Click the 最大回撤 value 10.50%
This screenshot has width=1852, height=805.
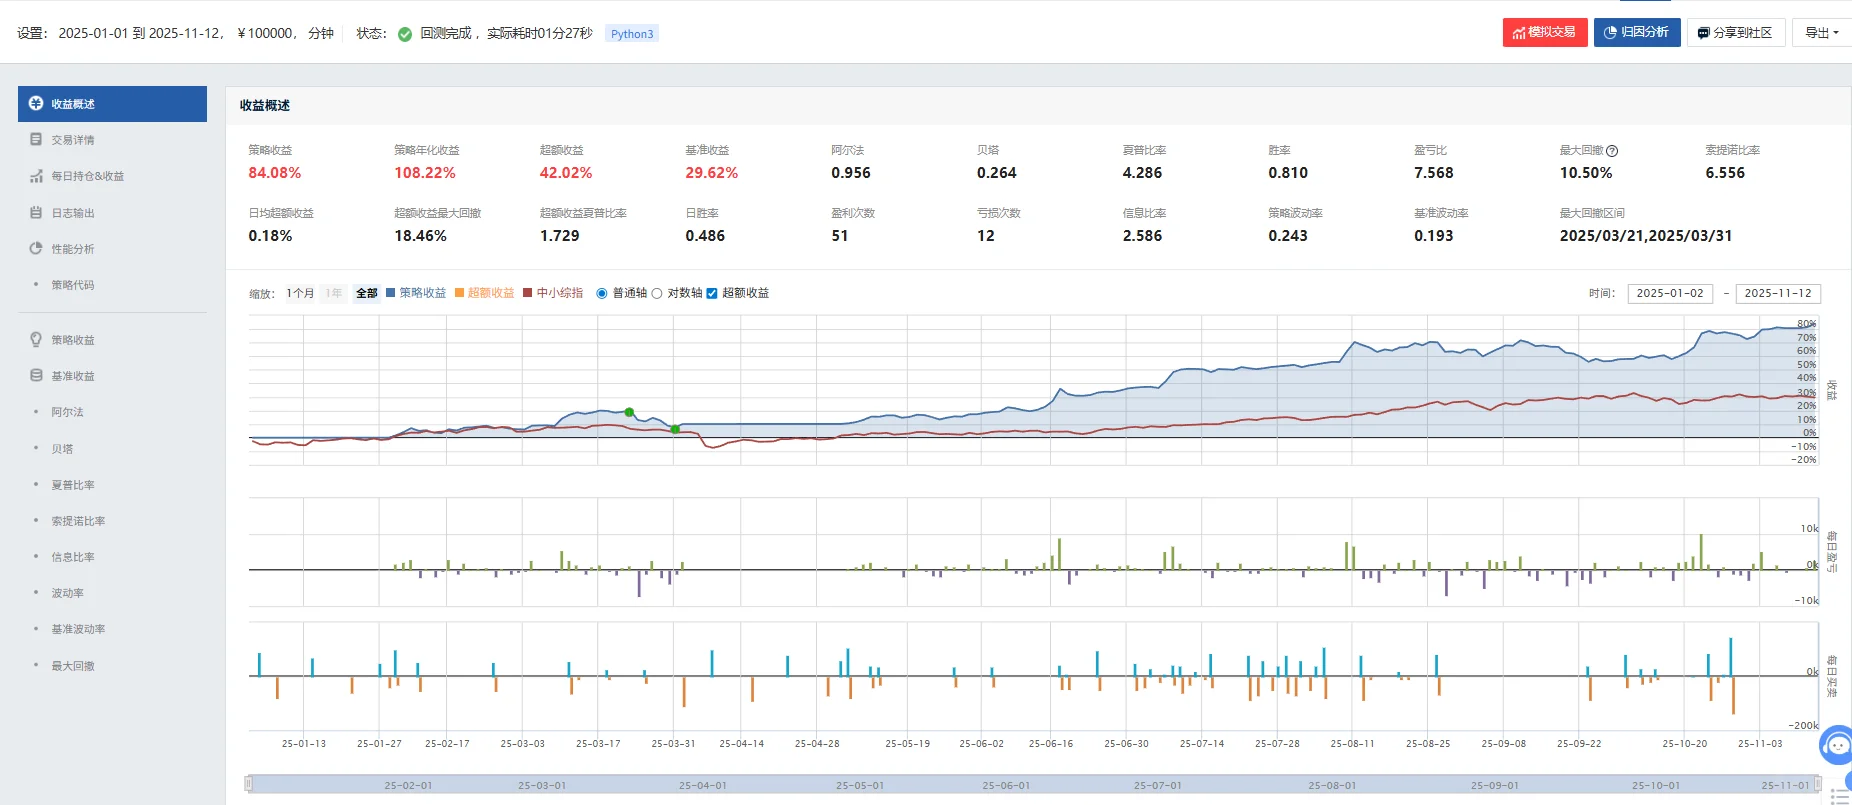1586,173
